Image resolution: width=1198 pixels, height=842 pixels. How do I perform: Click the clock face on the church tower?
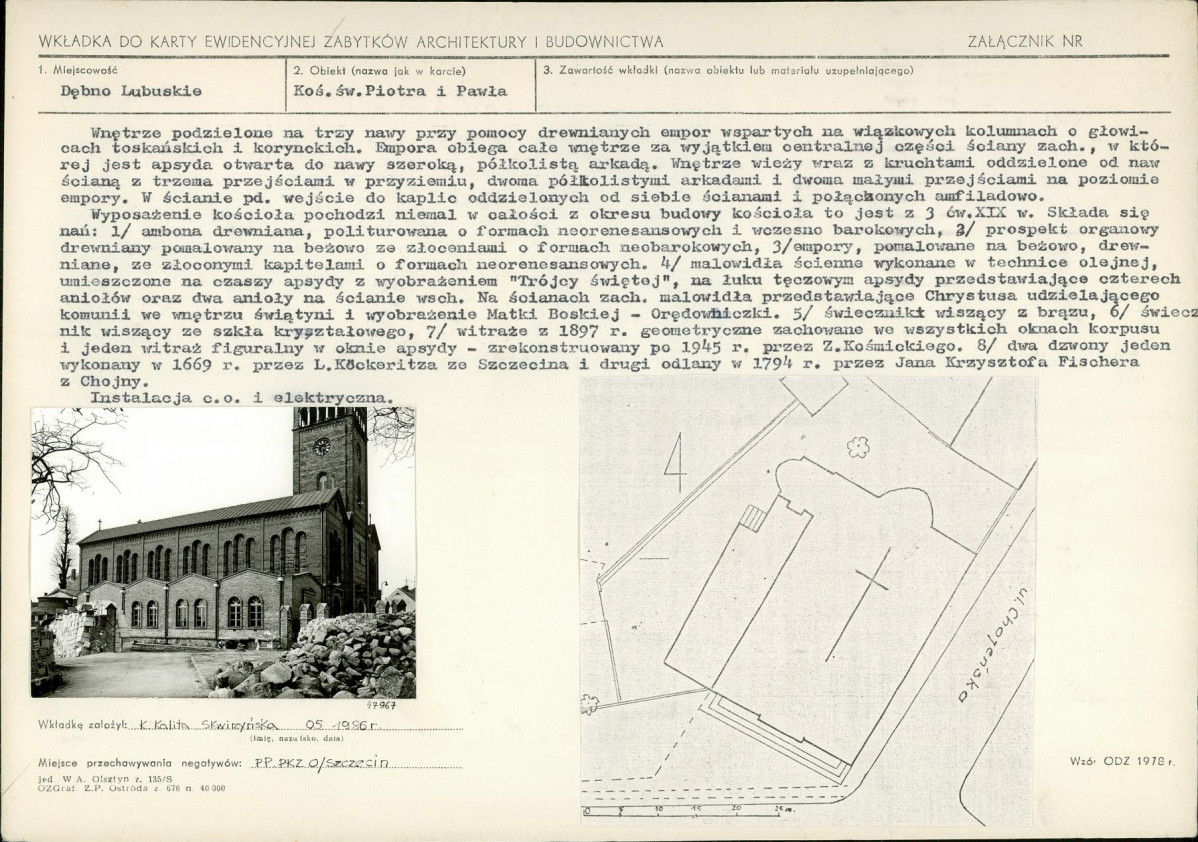click(x=321, y=447)
